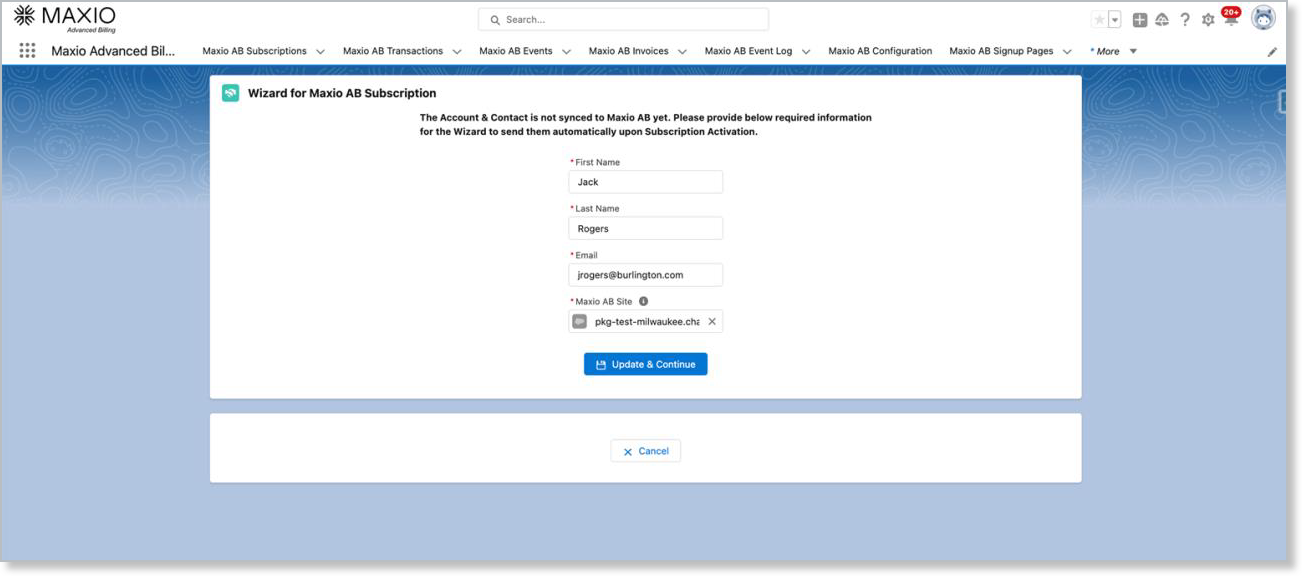Open the user profile avatar
This screenshot has width=1302, height=576.
coord(1263,18)
